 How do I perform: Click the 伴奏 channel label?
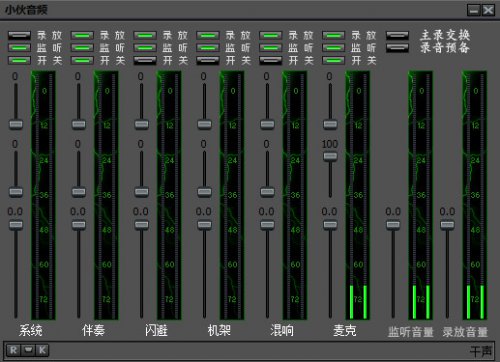click(93, 330)
